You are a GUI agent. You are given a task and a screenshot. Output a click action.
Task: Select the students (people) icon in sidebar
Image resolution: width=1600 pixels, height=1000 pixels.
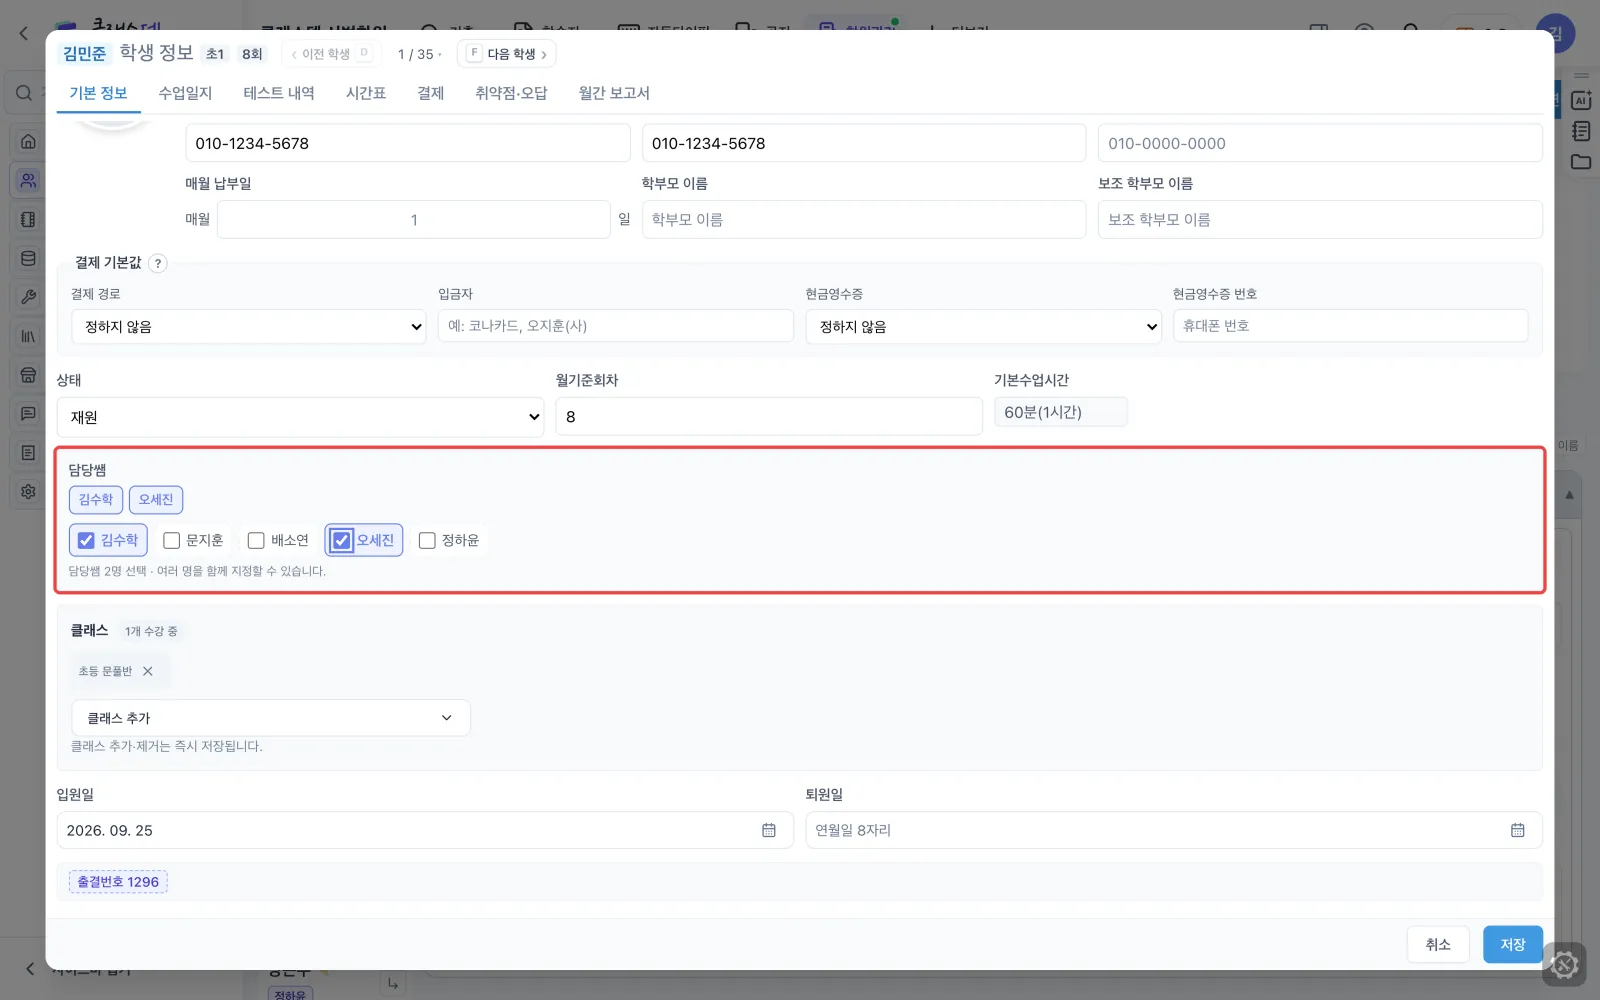pos(28,181)
